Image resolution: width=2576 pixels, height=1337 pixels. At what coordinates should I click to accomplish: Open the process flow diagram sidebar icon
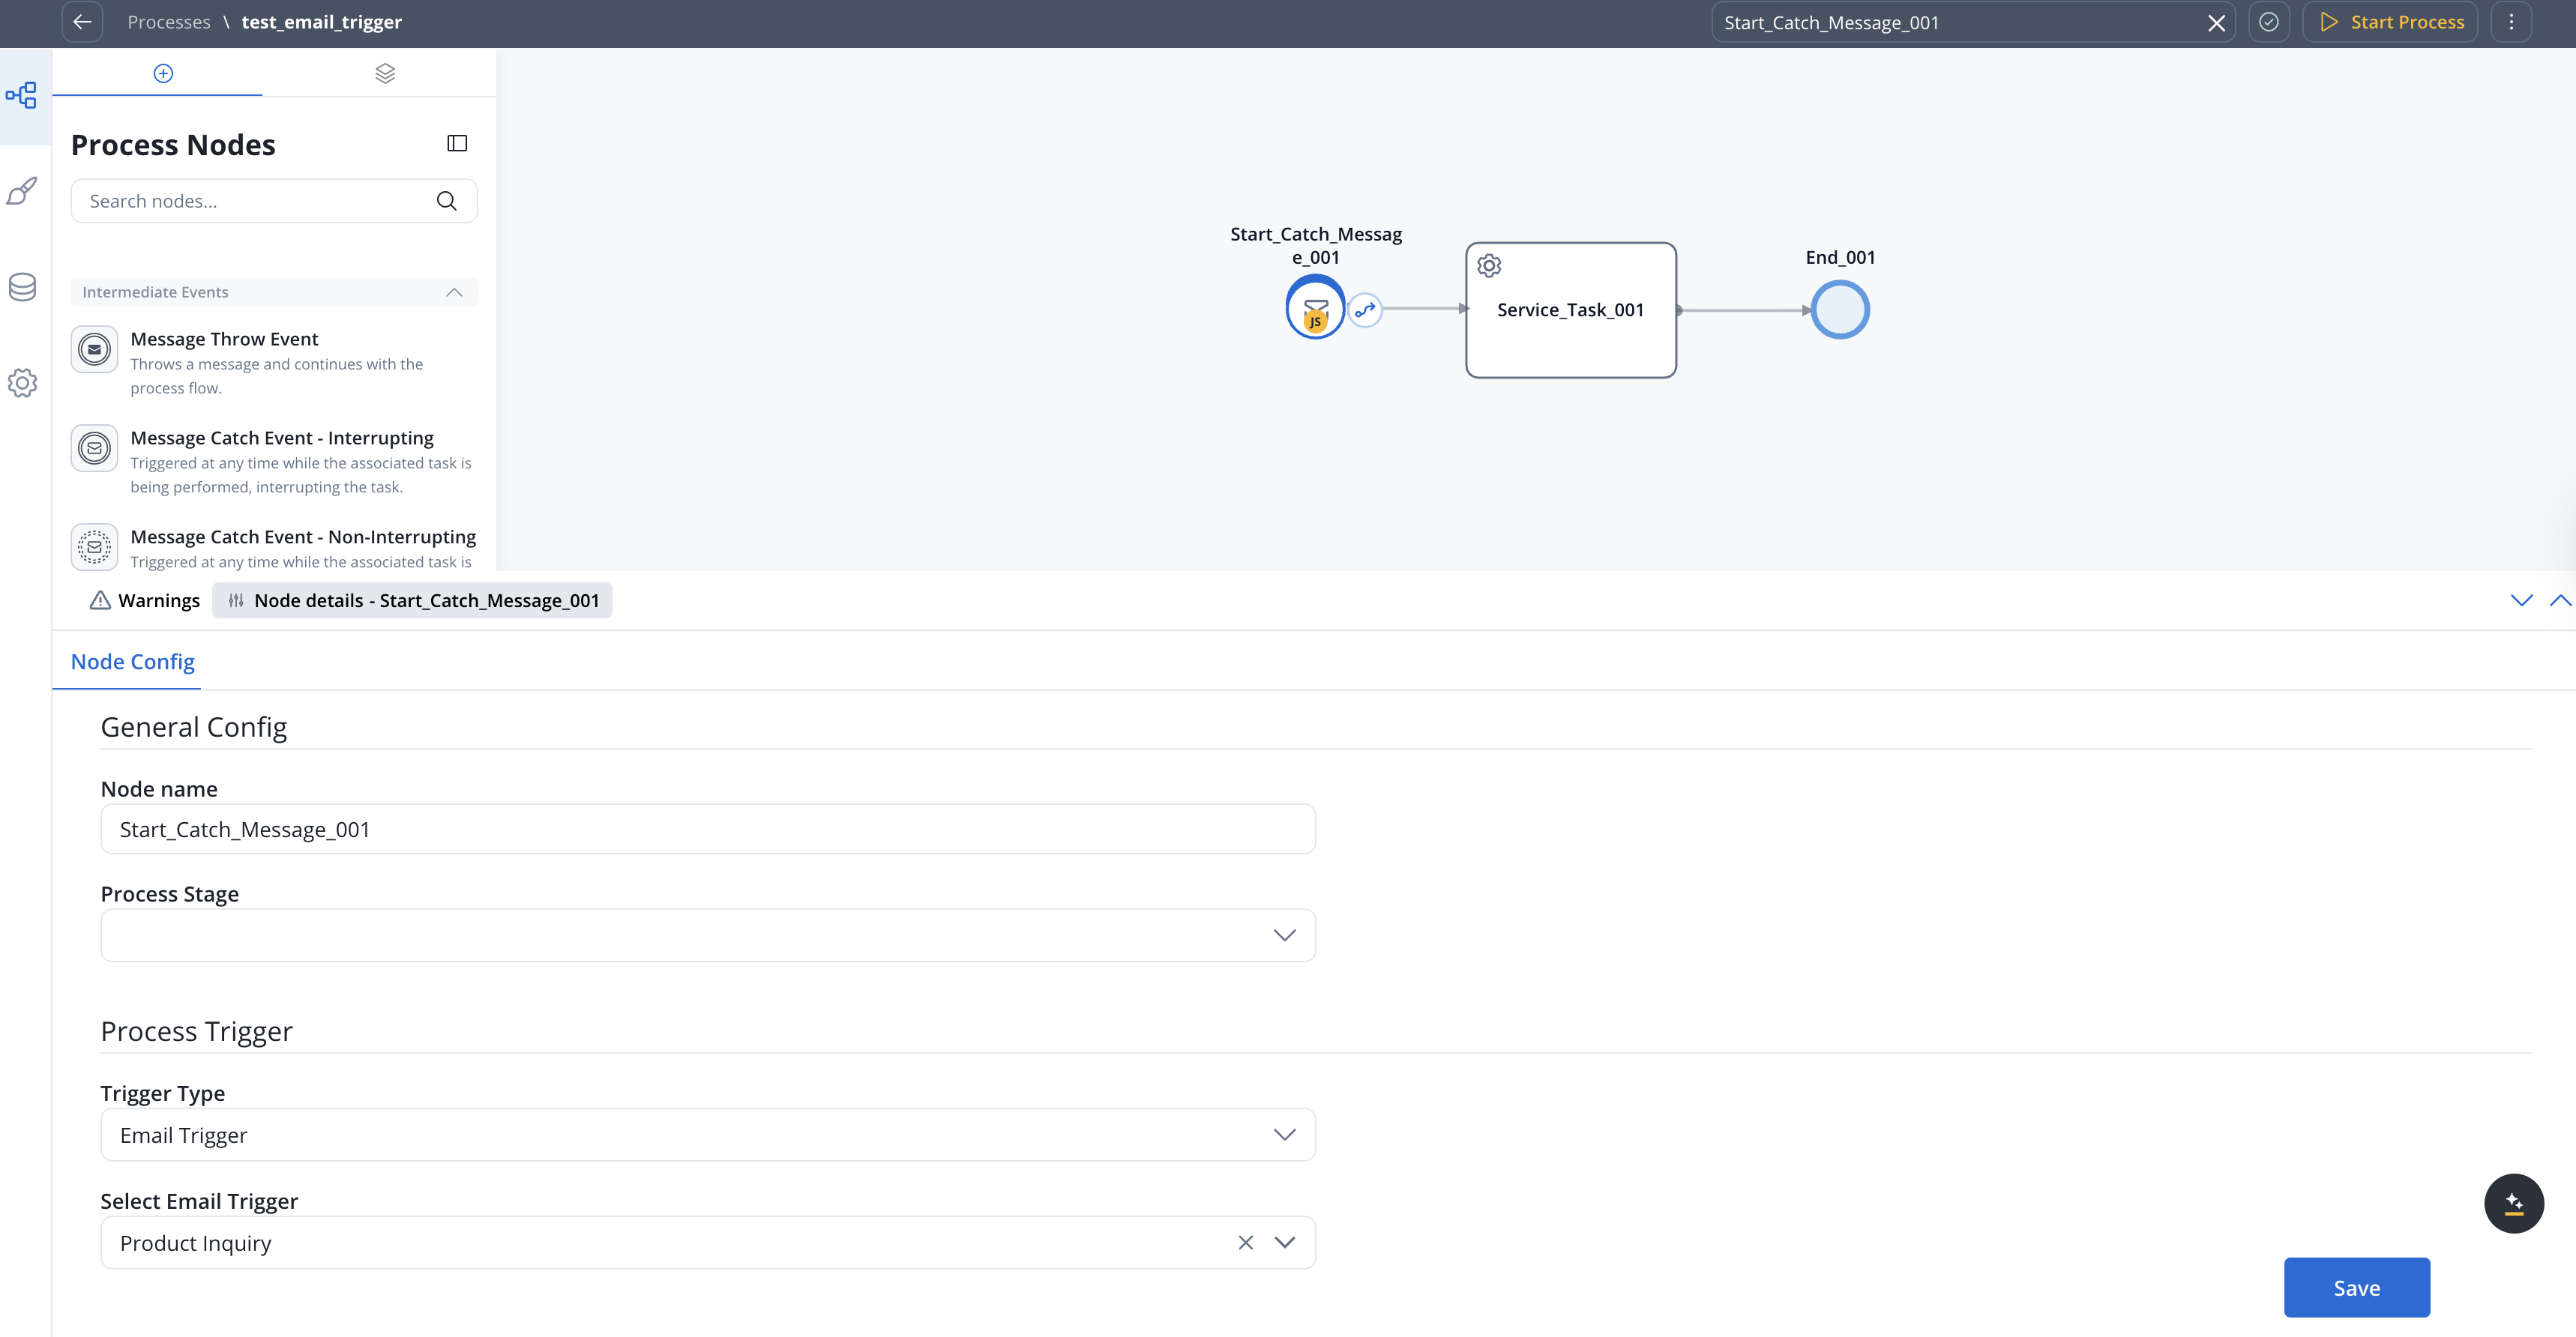[x=22, y=95]
